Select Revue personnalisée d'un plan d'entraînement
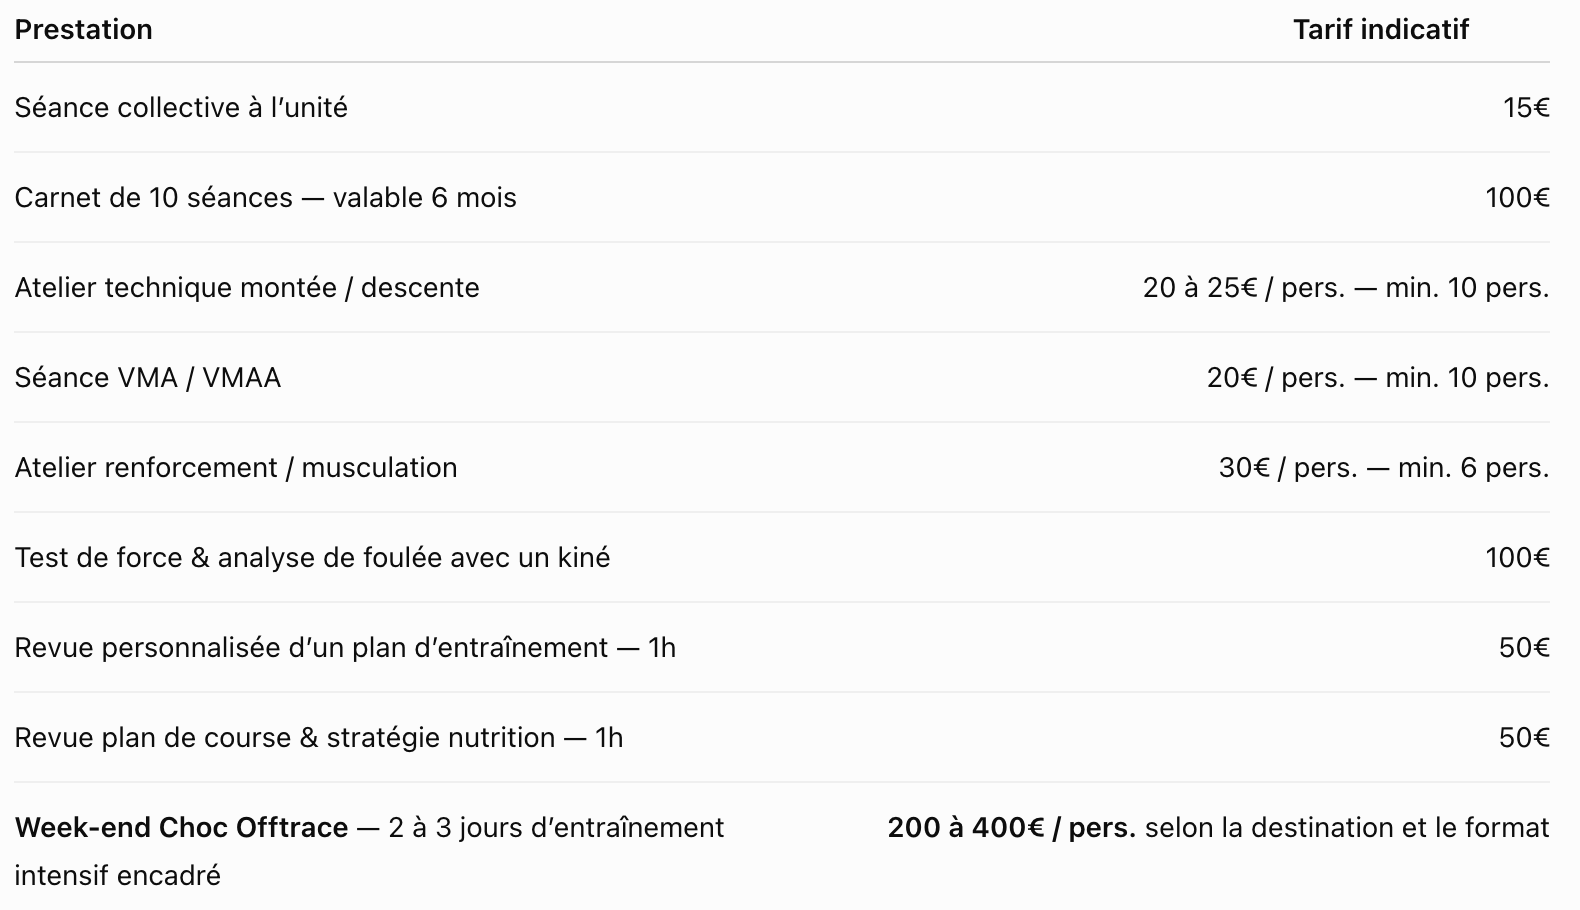The image size is (1580, 910). [311, 648]
